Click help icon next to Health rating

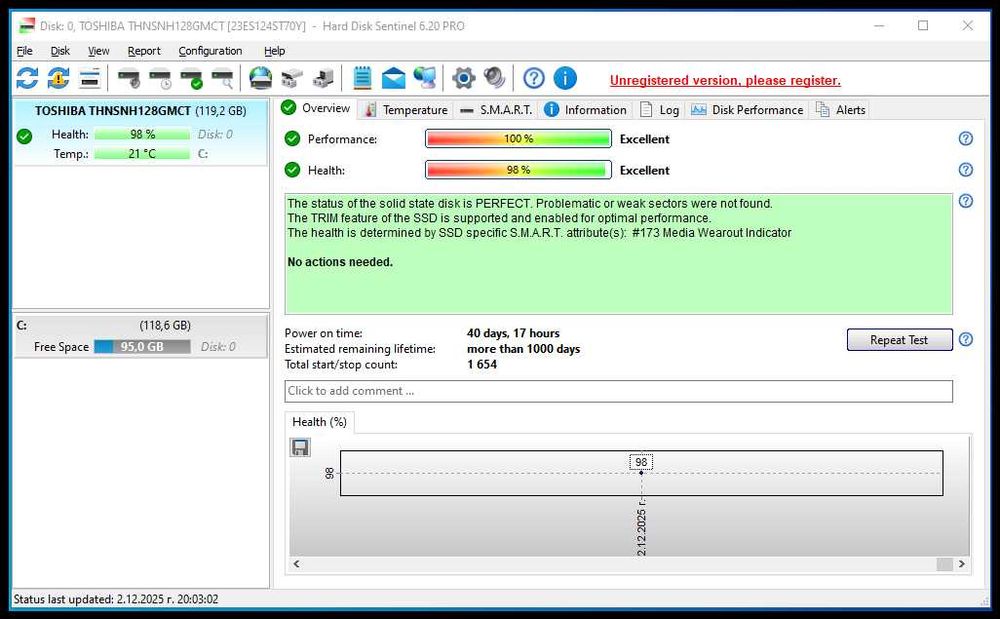click(x=966, y=170)
